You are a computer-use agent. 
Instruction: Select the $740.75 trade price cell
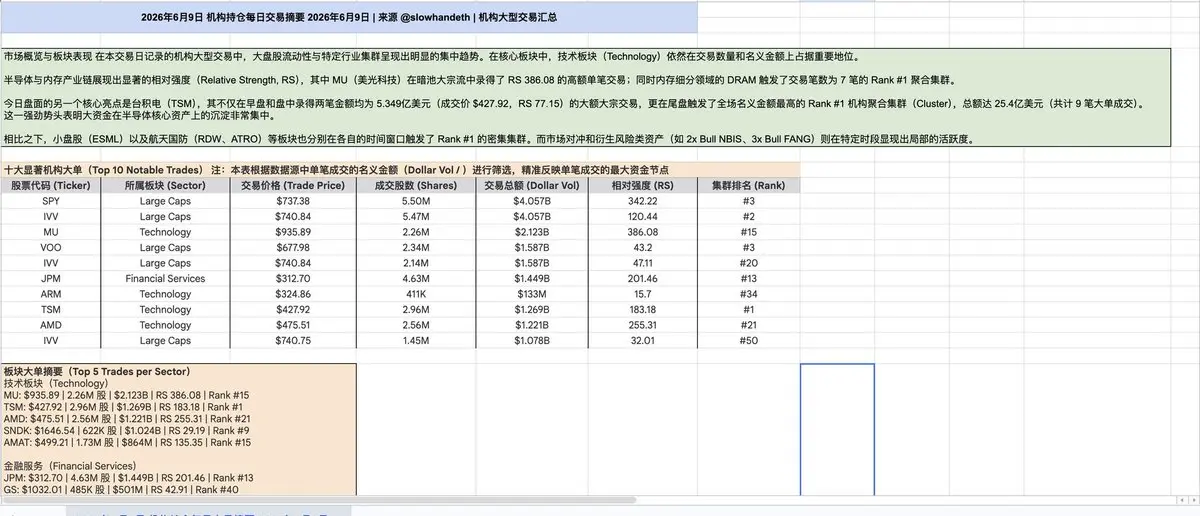click(x=293, y=340)
